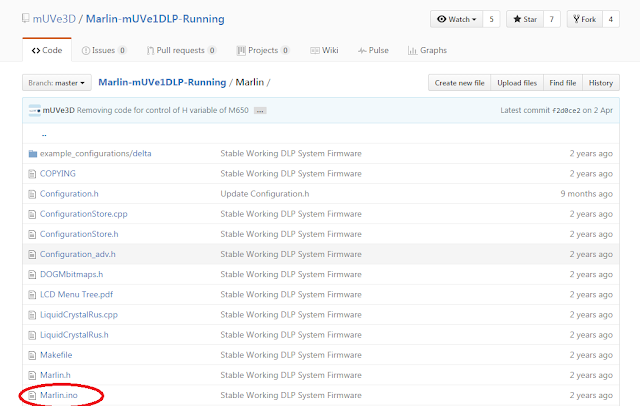
Task: Click the file icon beside COPYING
Action: click(32, 174)
